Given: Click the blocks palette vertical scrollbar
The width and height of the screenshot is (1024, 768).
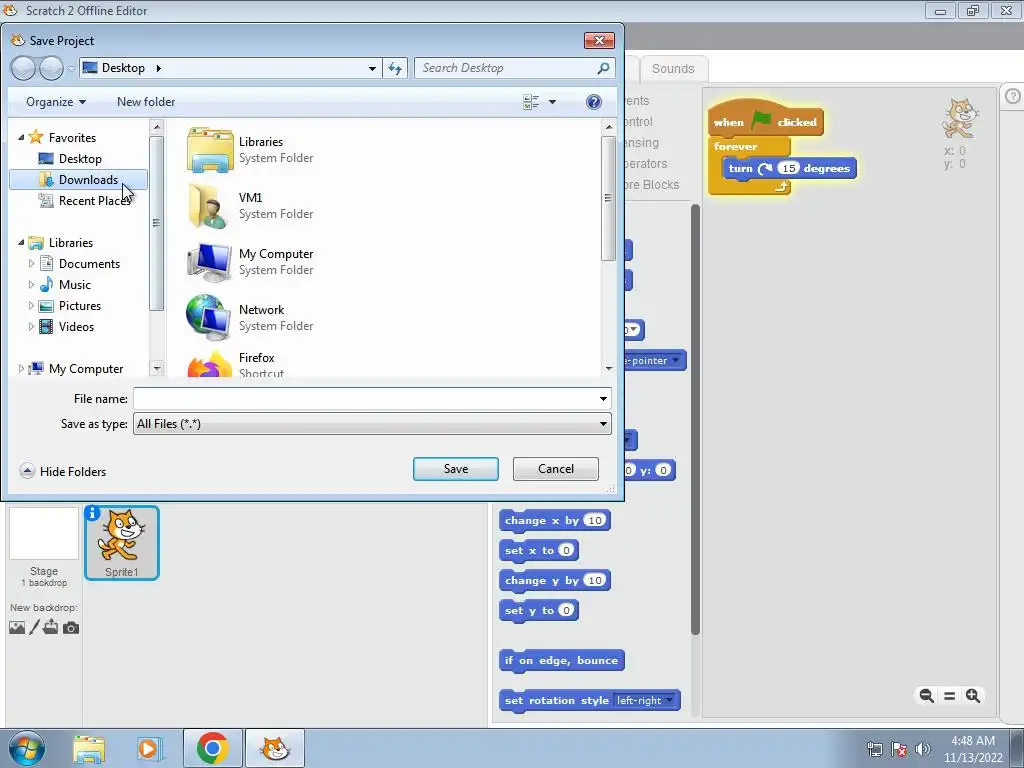Looking at the screenshot, I should [x=695, y=418].
